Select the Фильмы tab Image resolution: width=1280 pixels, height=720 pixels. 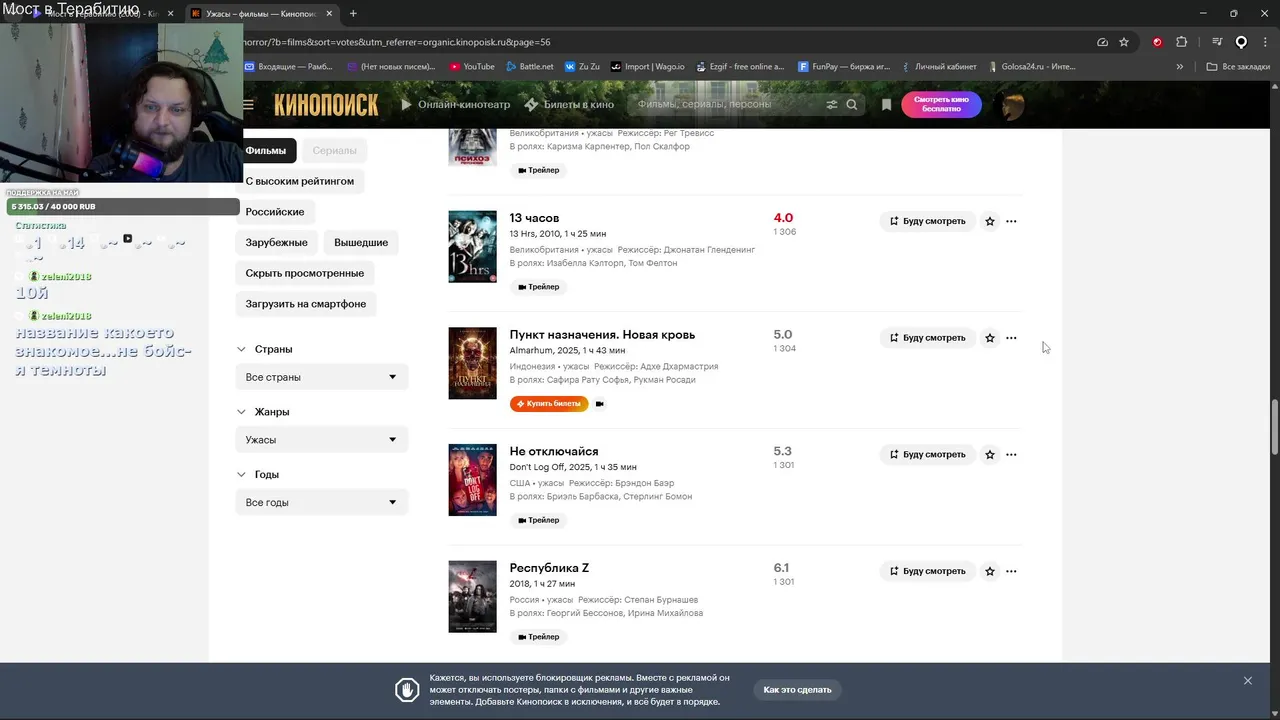[x=266, y=151]
